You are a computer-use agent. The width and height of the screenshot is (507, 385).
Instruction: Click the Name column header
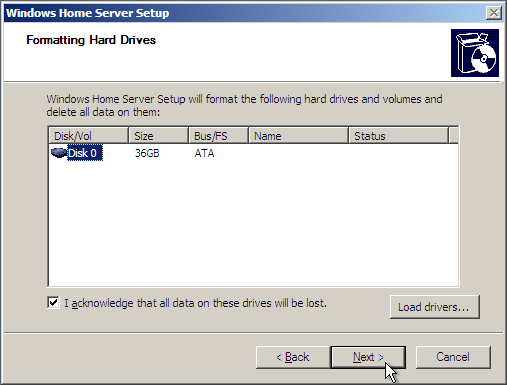click(x=299, y=136)
